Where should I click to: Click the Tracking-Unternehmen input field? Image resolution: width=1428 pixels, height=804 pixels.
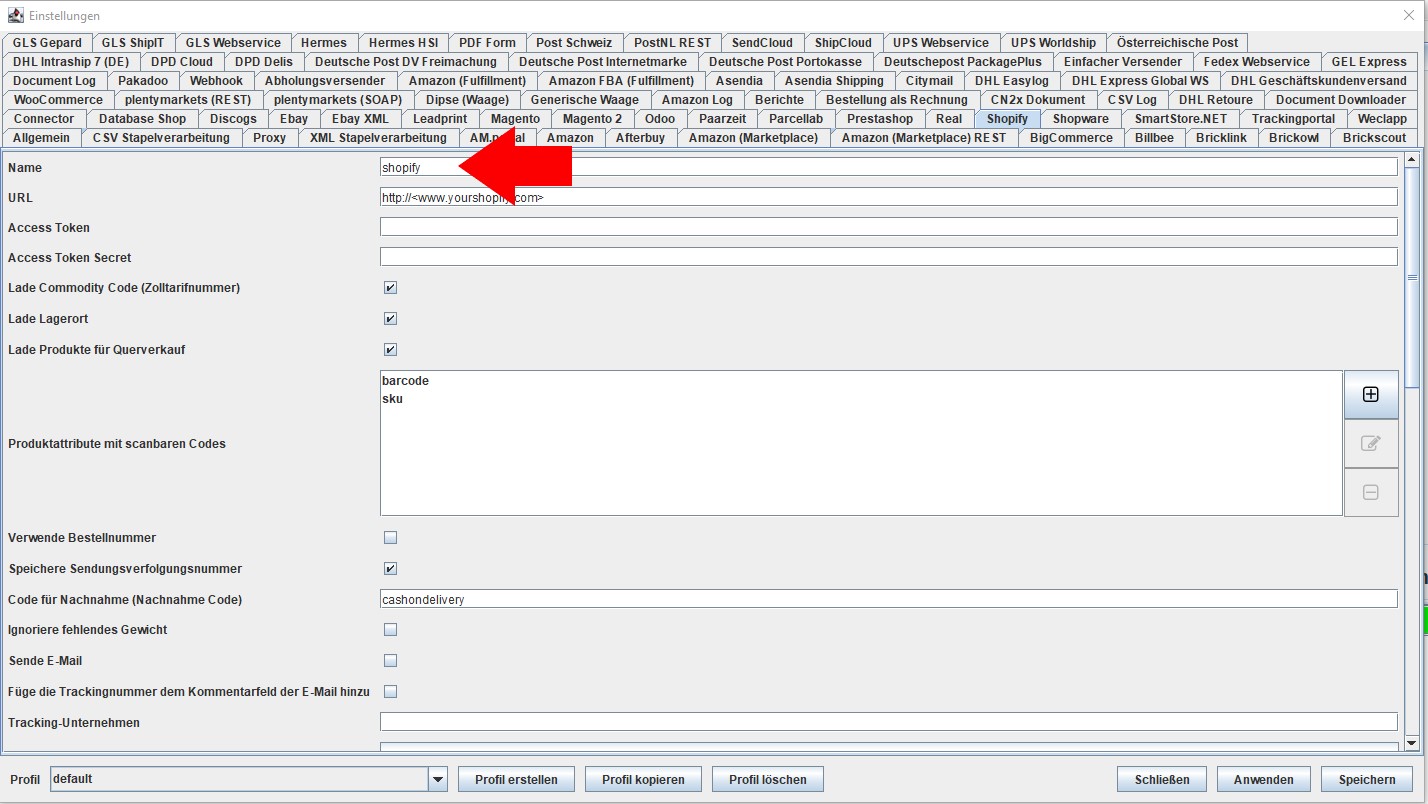point(889,722)
